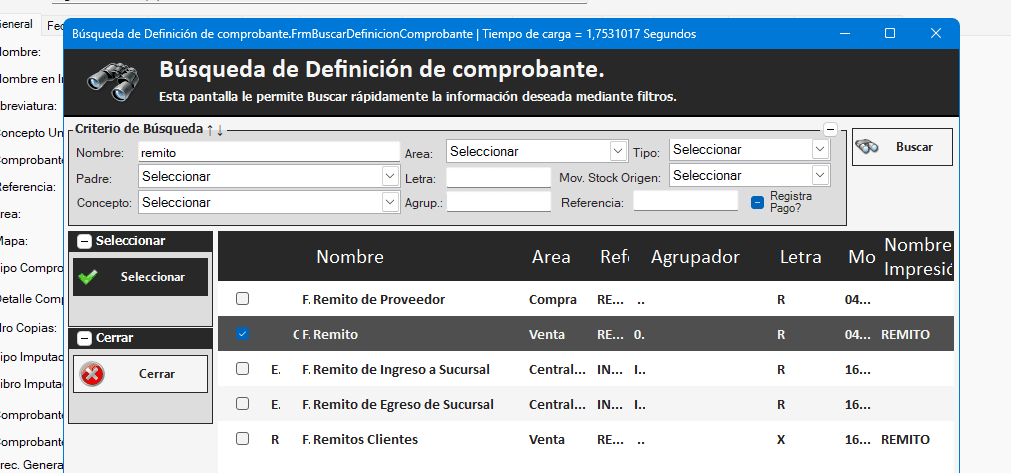
Task: Collapse search criteria with minus icon
Action: [830, 129]
